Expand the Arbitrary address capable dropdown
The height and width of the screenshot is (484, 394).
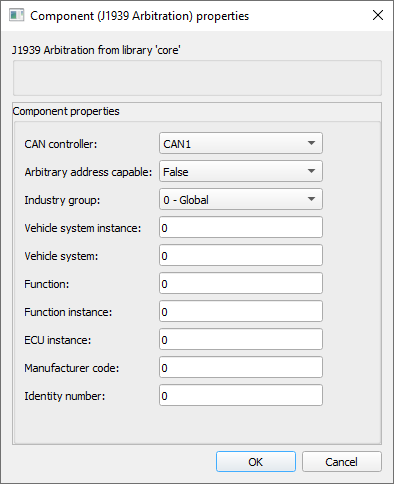[241, 171]
